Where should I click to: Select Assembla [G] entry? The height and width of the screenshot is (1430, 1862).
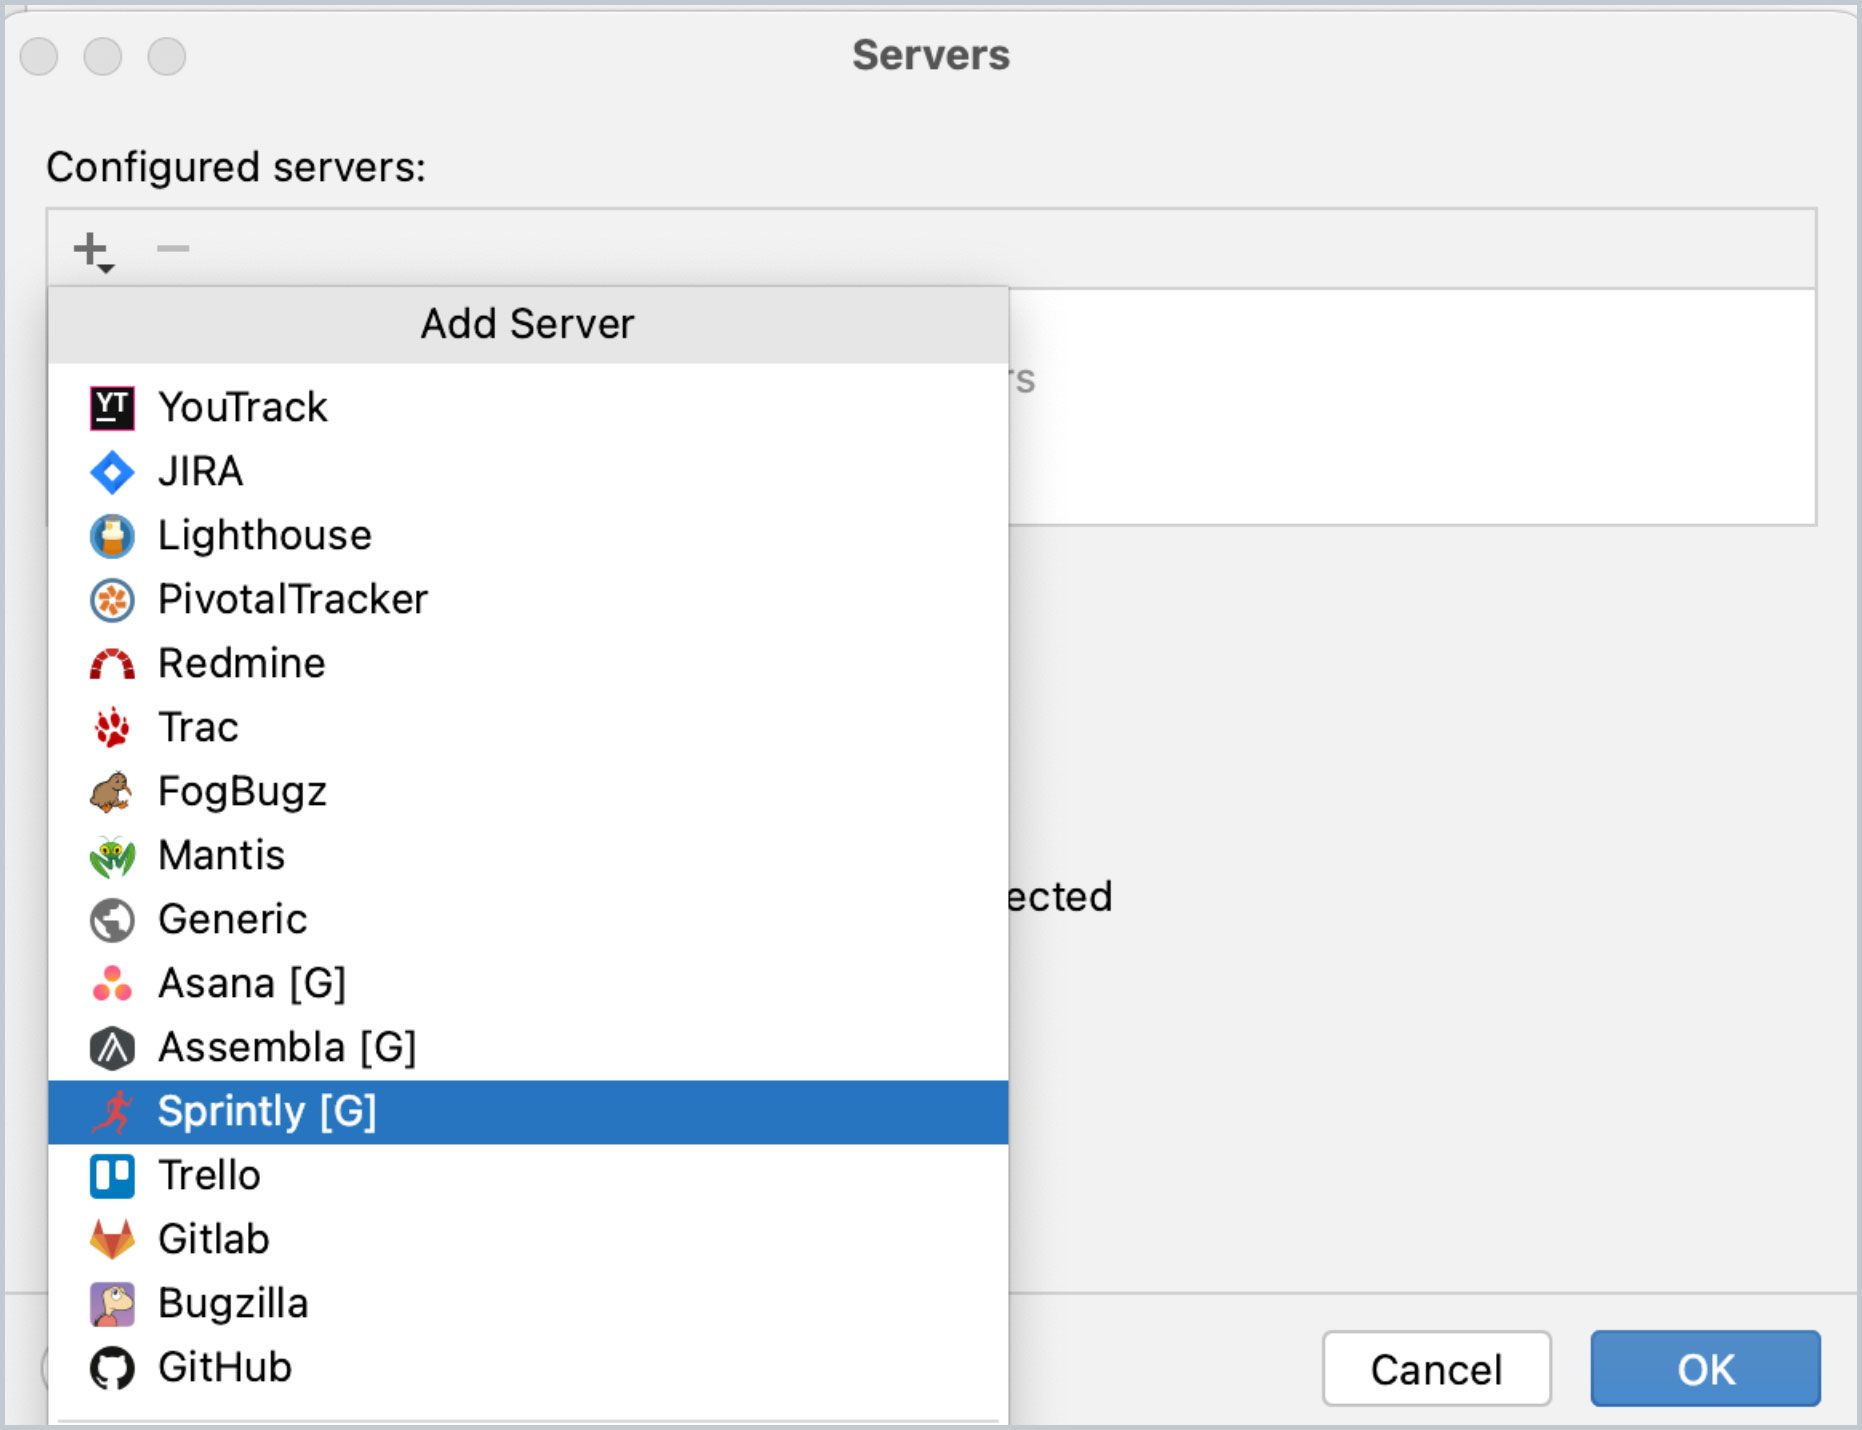528,1048
